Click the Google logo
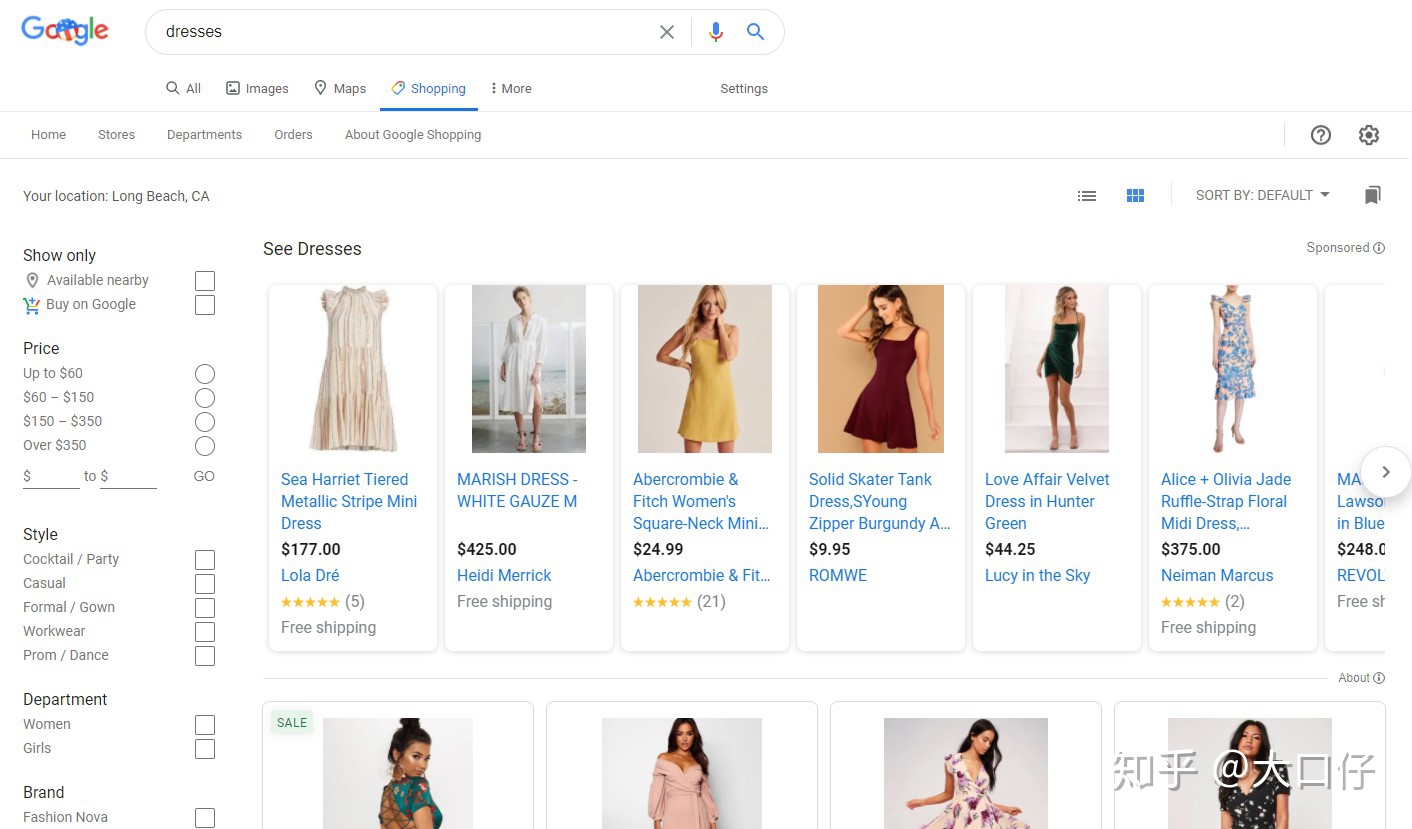The image size is (1412, 829). [x=65, y=31]
